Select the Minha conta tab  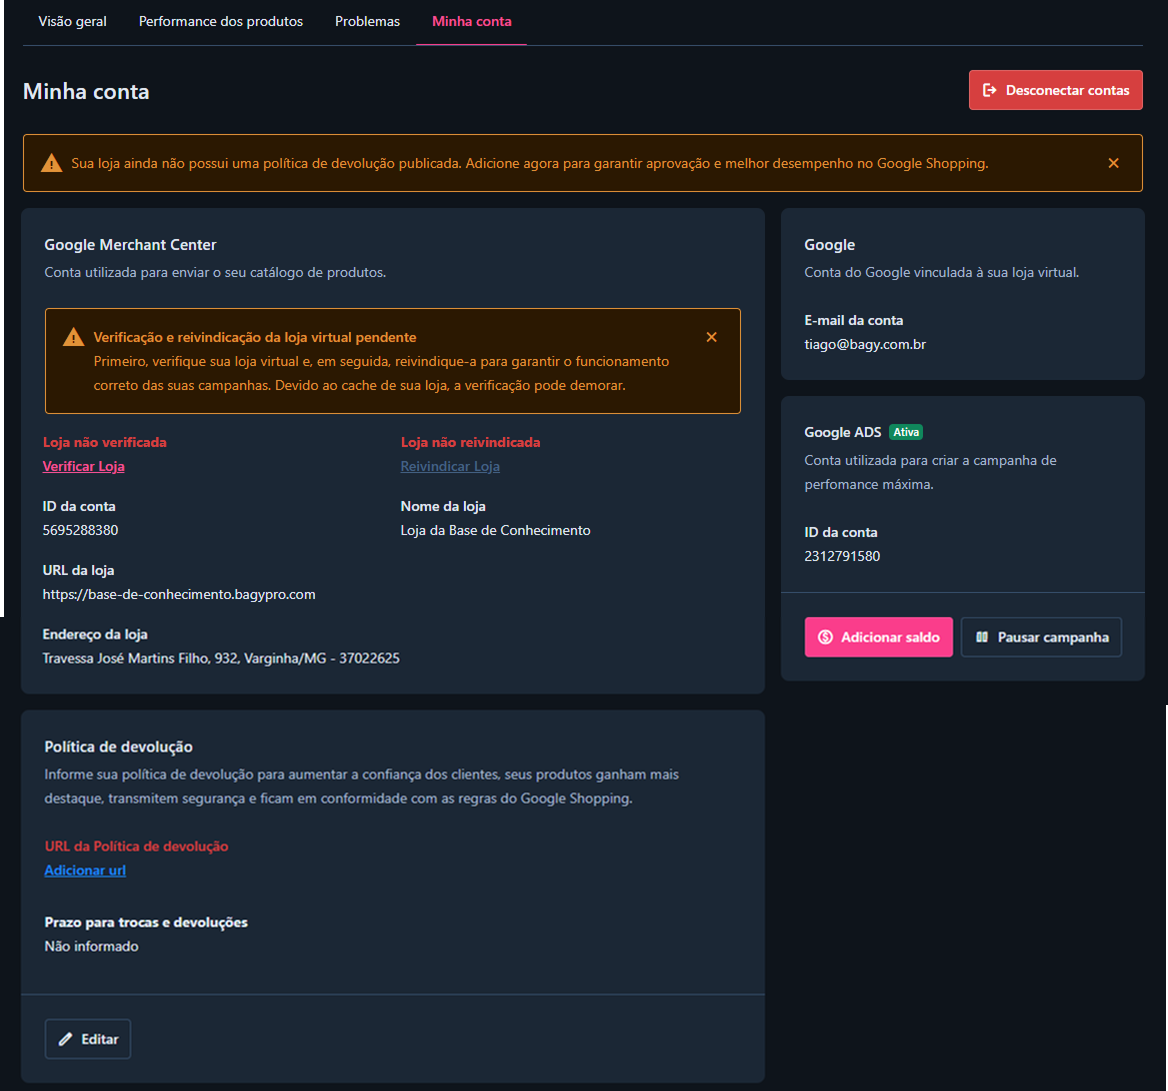tap(472, 22)
